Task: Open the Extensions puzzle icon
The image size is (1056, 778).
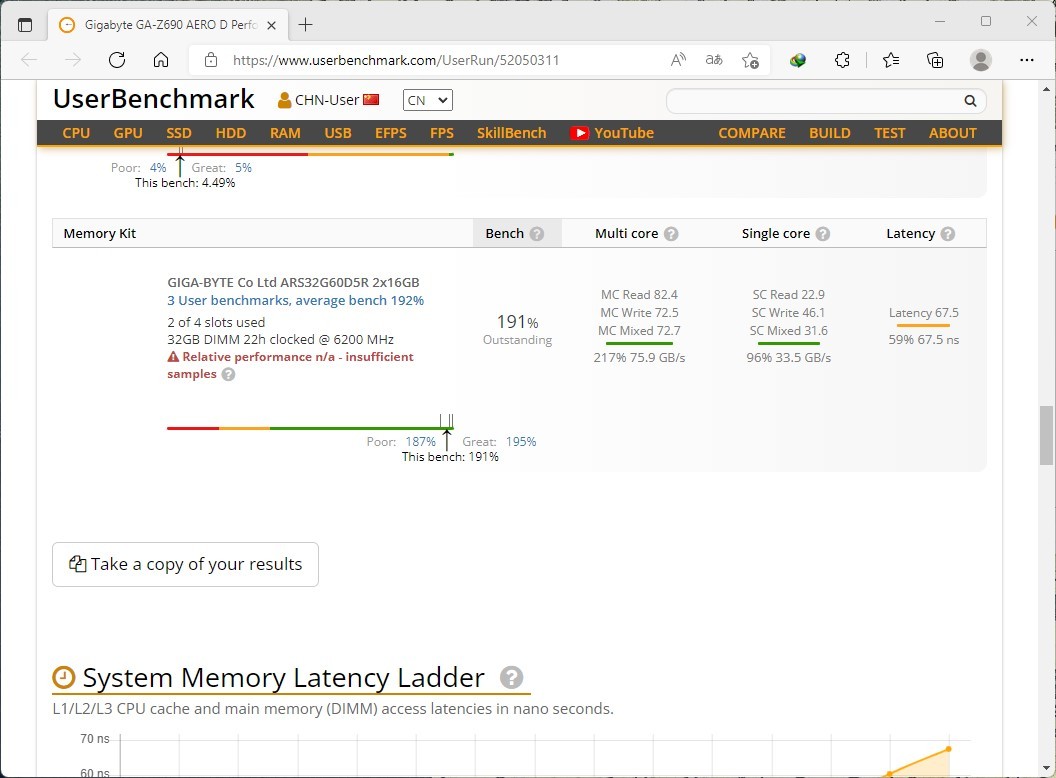Action: (842, 60)
